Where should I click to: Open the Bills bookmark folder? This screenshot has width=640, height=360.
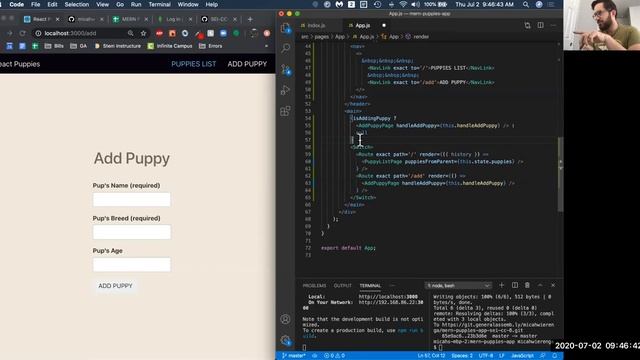coord(54,46)
